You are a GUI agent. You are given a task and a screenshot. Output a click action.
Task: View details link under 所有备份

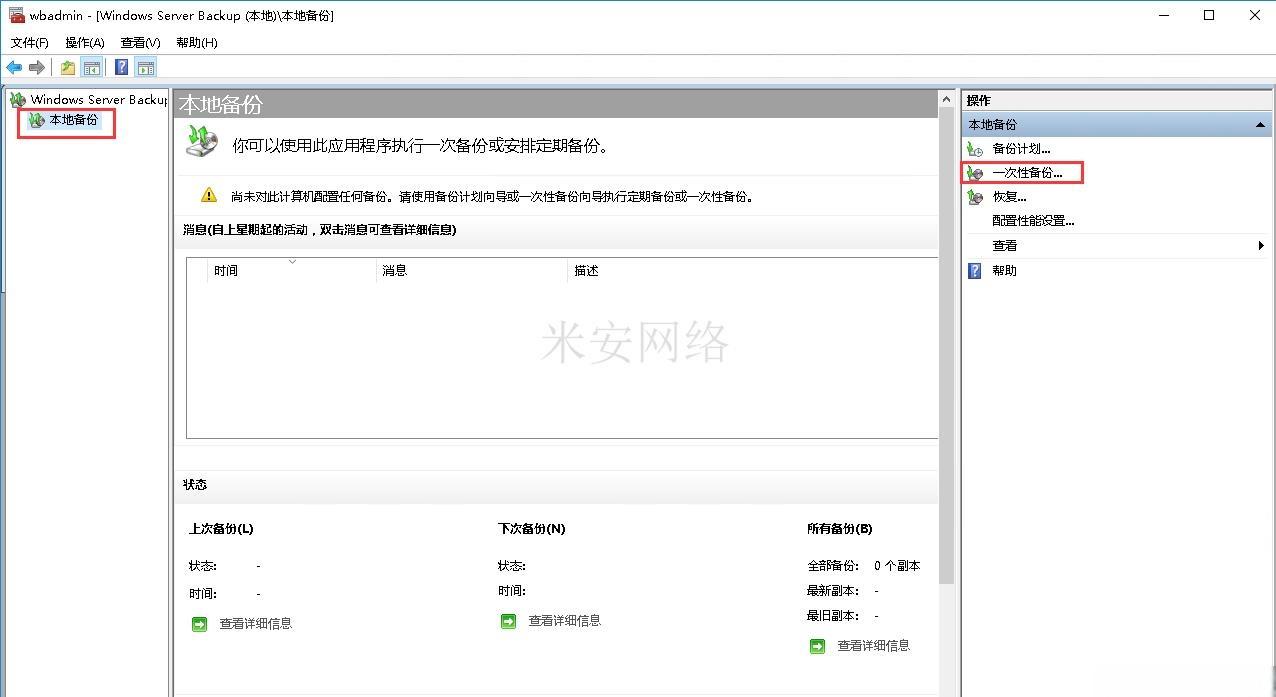pyautogui.click(x=874, y=646)
